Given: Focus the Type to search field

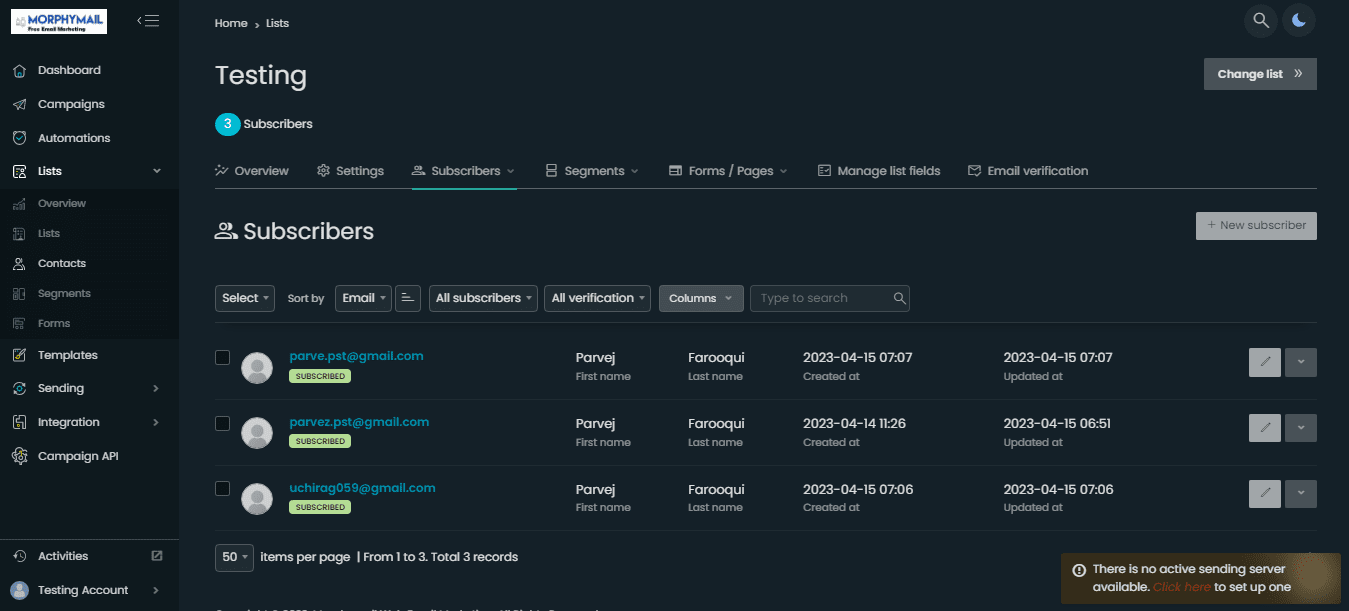Looking at the screenshot, I should (x=830, y=298).
